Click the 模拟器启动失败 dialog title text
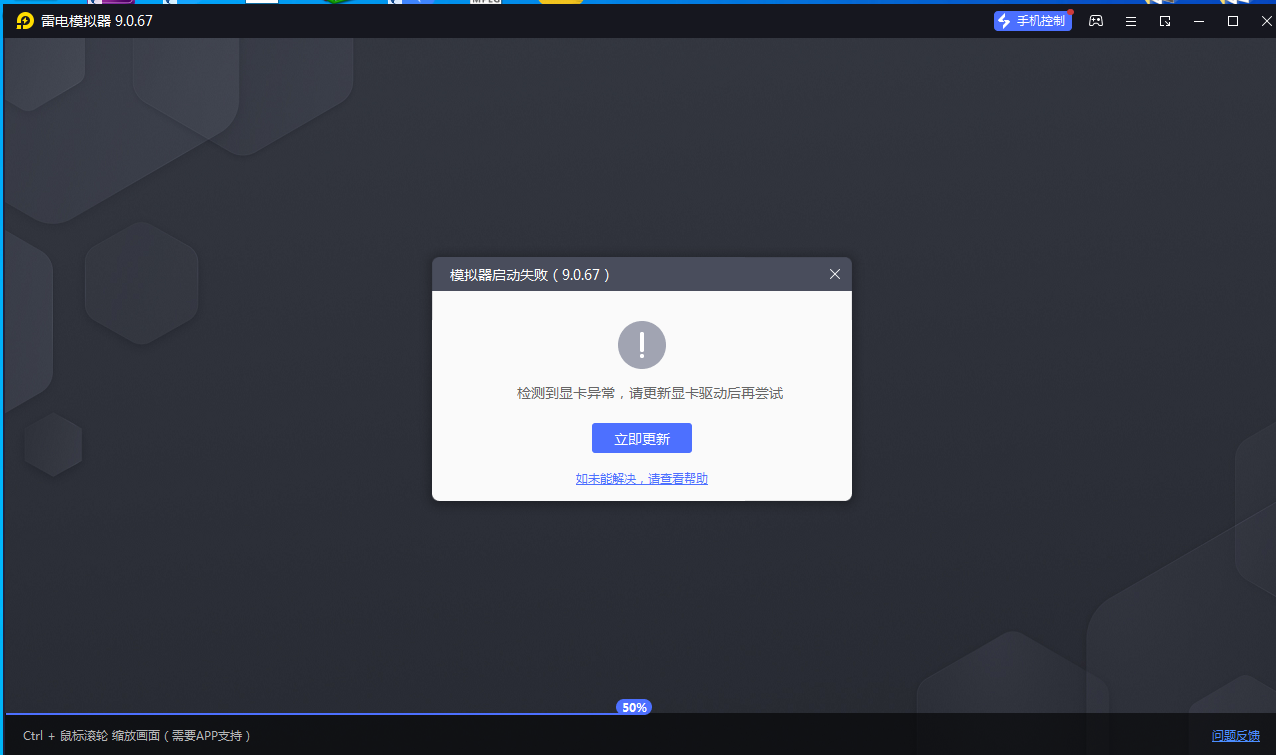This screenshot has height=755, width=1276. click(x=530, y=275)
